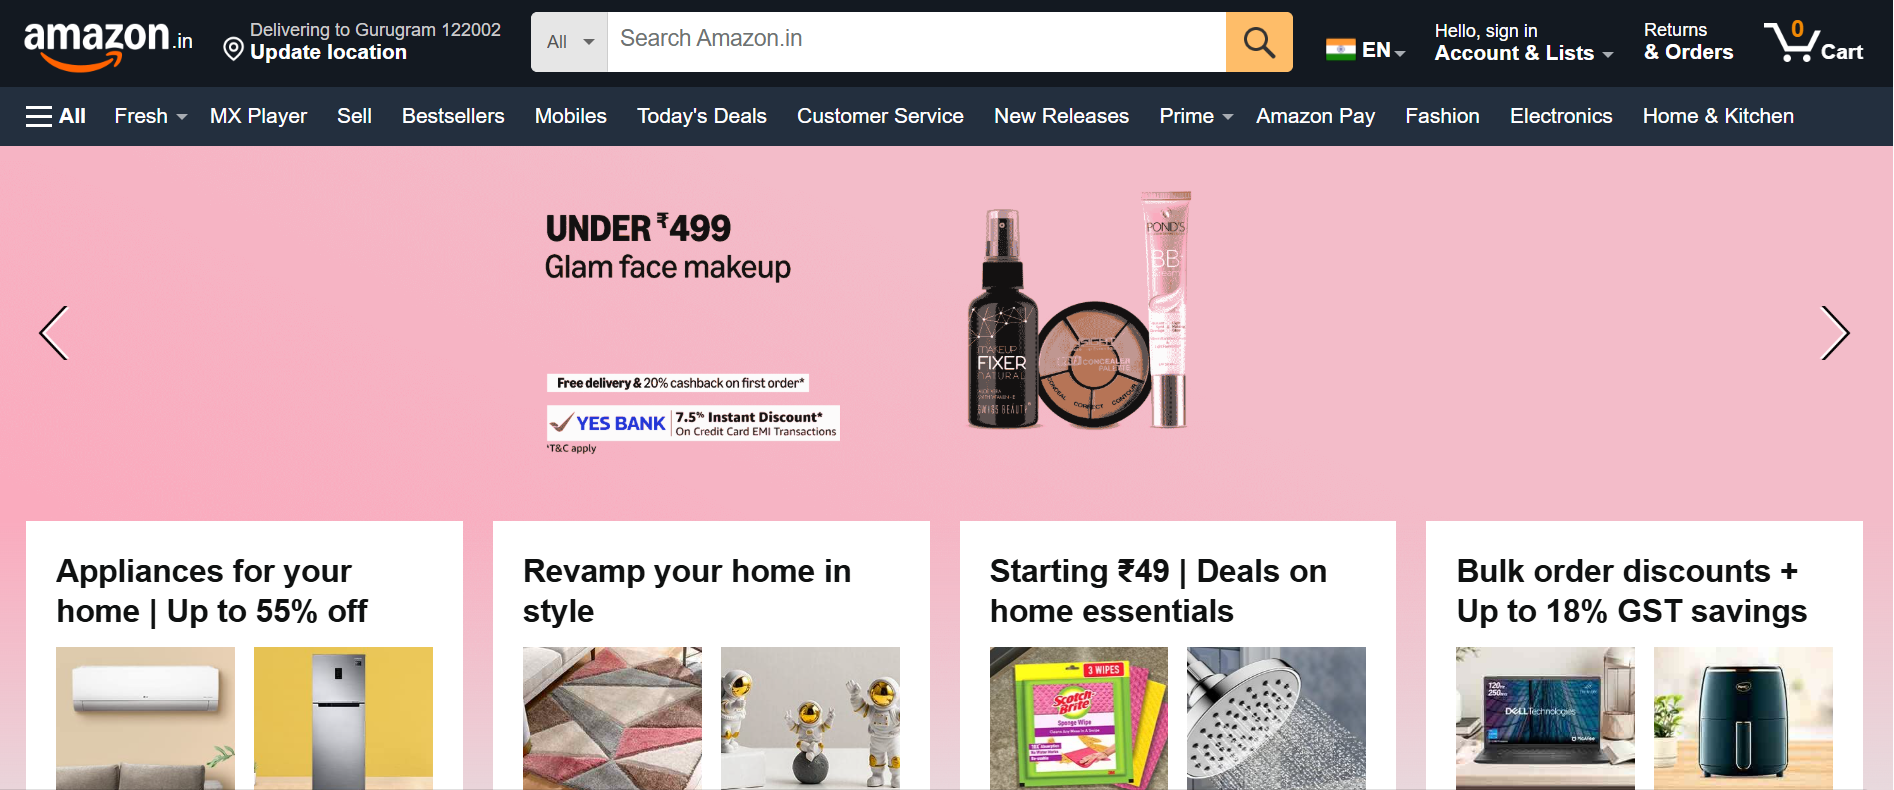Viewport: 1894px width, 790px height.
Task: Open the hamburger All menu
Action: pos(56,116)
